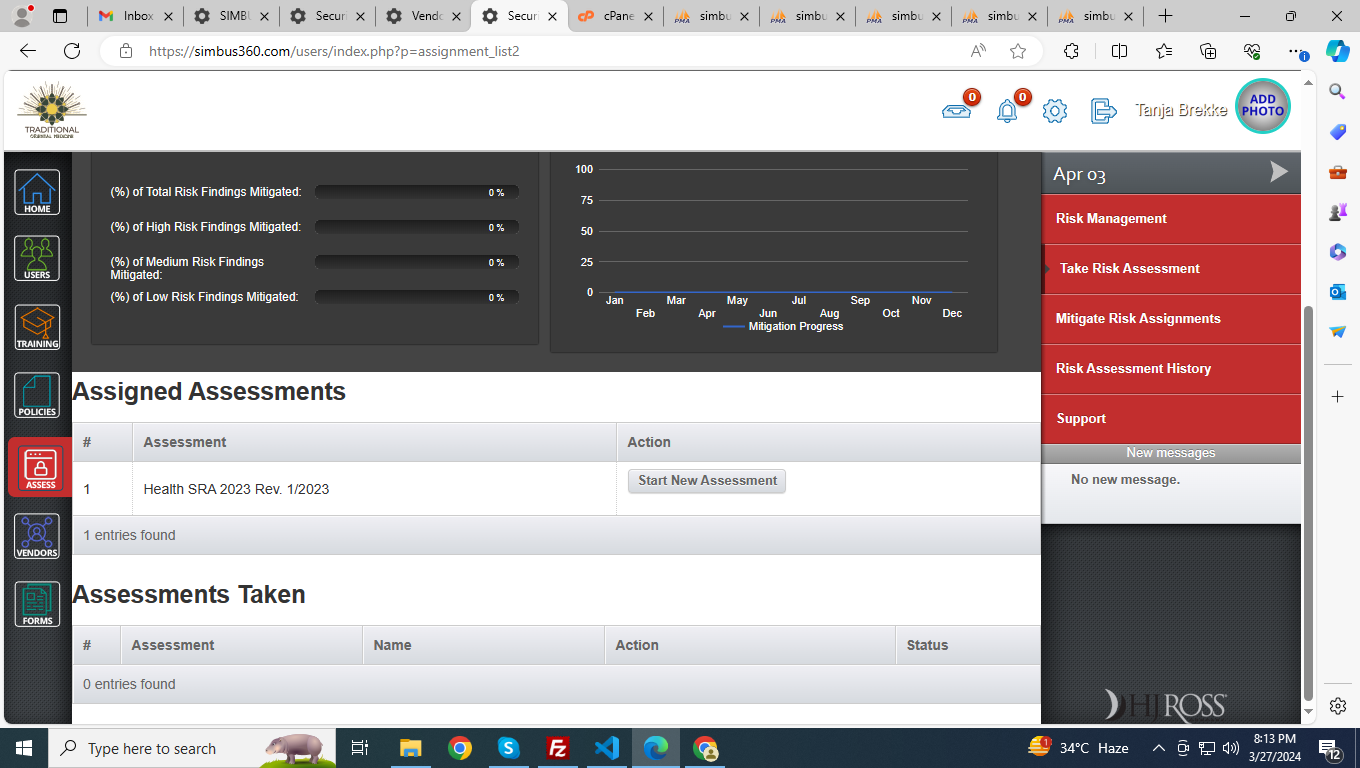Open the Users sidebar icon
1360x768 pixels.
pos(37,259)
